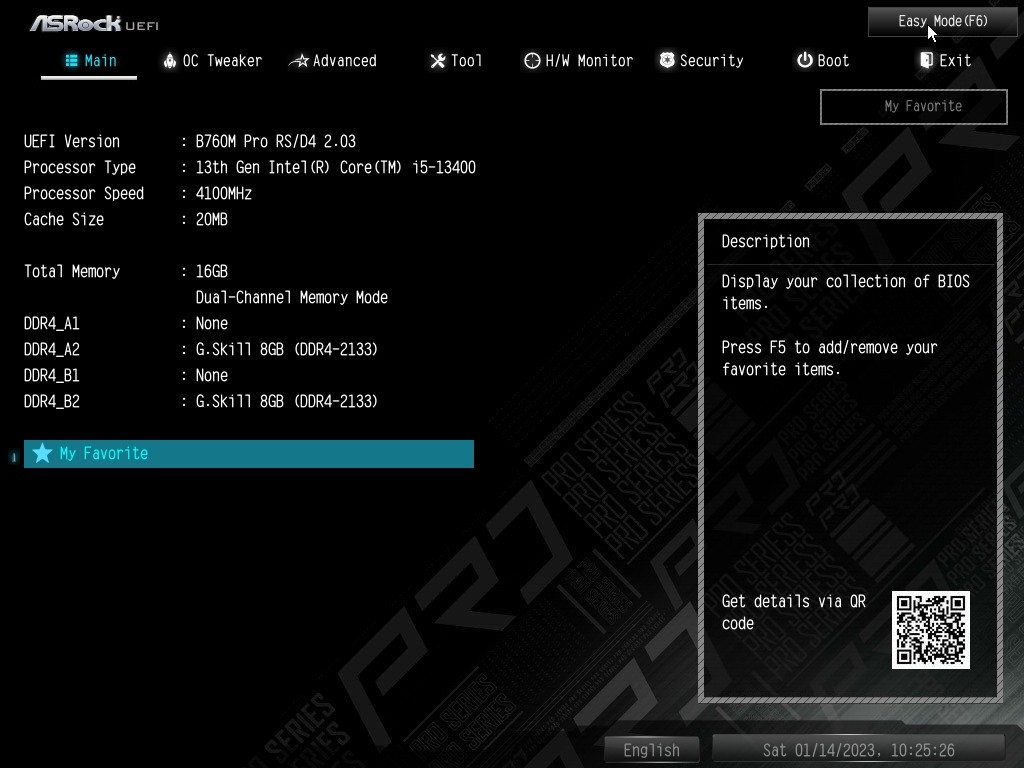Click the OC Tweaker rocket icon
Image resolution: width=1024 pixels, height=768 pixels.
pyautogui.click(x=170, y=61)
